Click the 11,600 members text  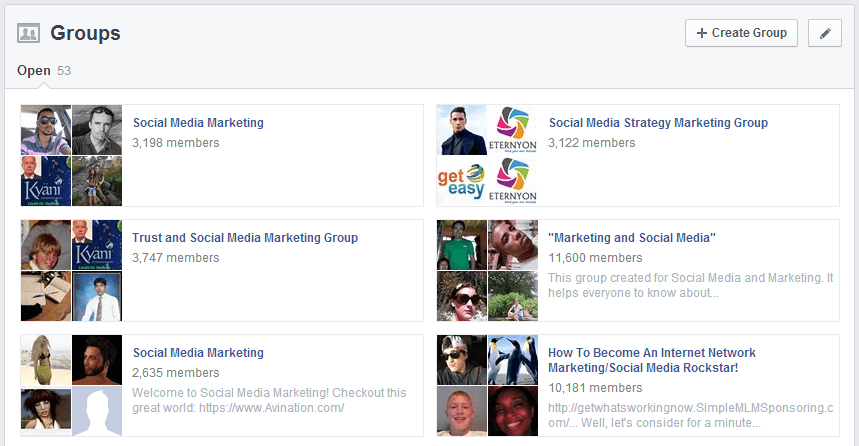(x=595, y=258)
